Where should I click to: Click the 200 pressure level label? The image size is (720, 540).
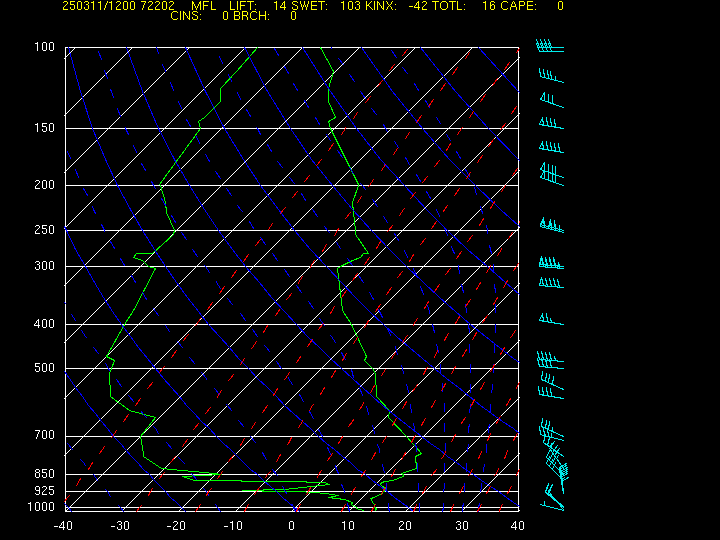(45, 185)
